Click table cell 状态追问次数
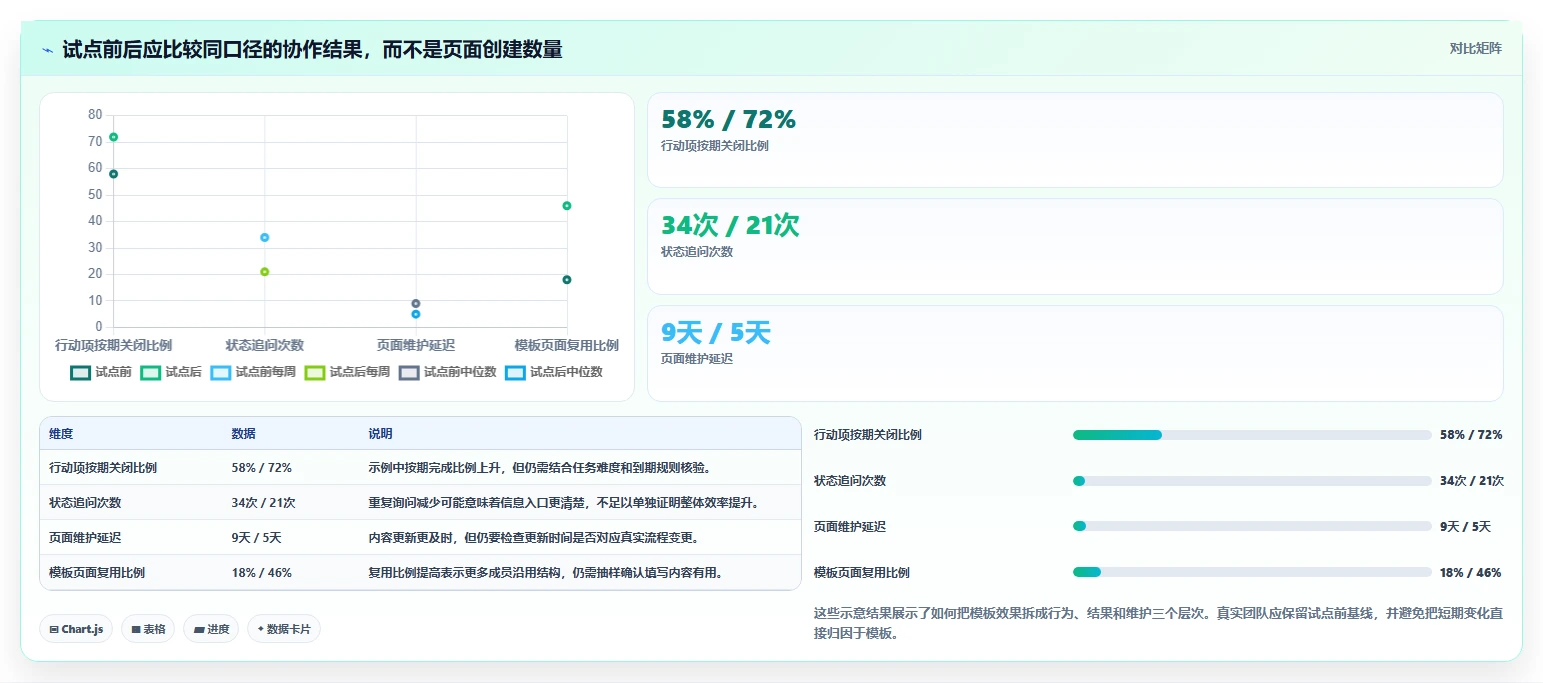The image size is (1543, 683). 85,502
